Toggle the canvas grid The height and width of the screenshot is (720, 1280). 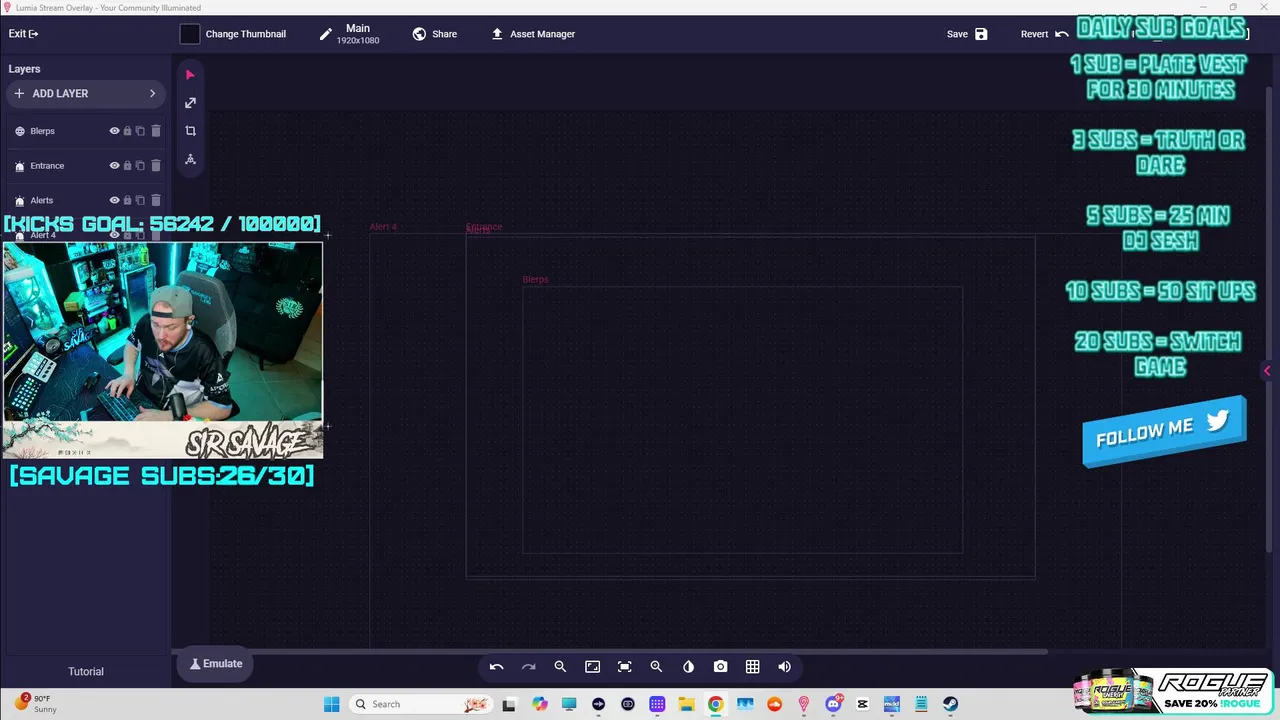point(752,667)
